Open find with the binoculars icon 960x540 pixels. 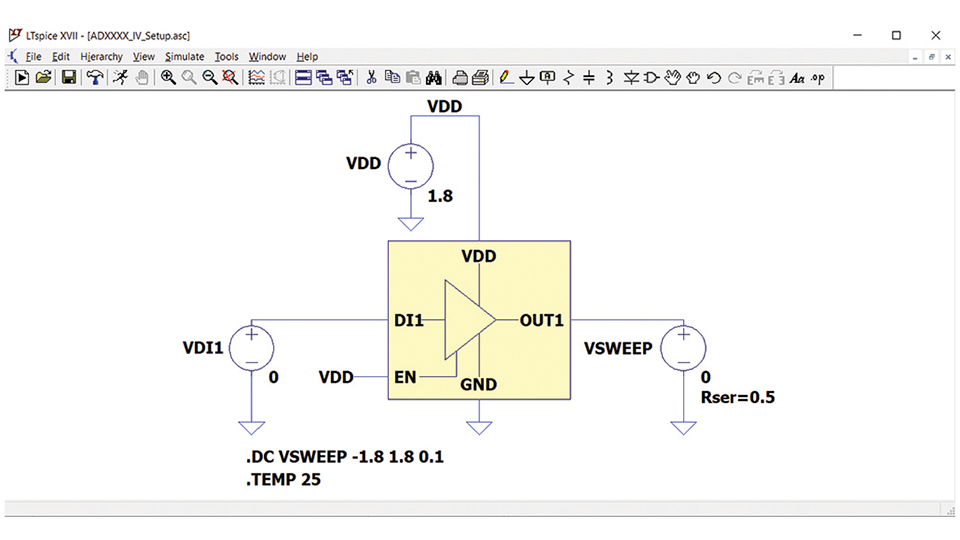[434, 78]
